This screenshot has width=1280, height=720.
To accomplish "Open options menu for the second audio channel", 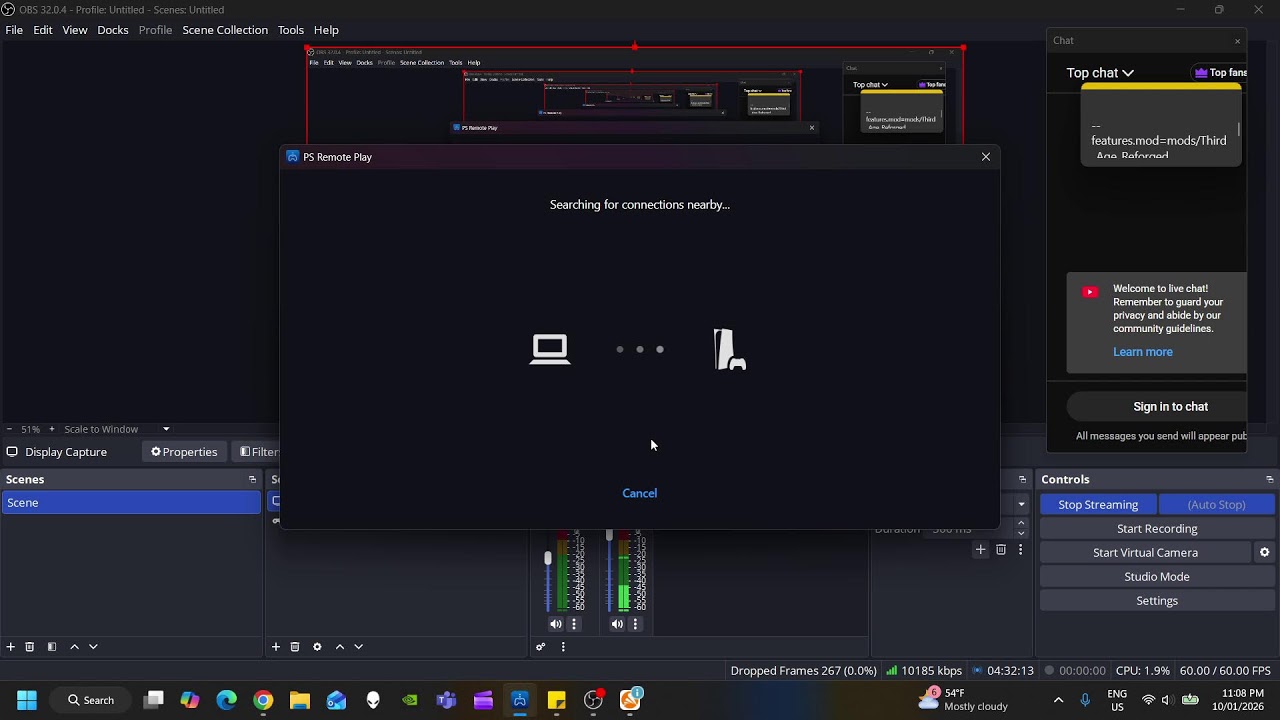I will click(x=635, y=624).
